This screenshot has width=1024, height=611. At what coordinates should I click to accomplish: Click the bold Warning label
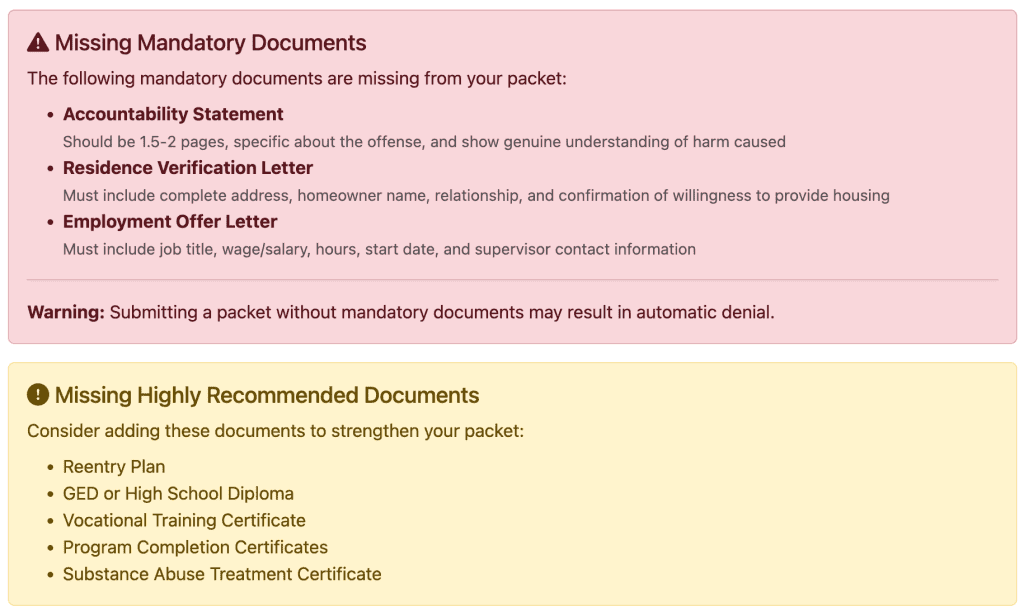click(66, 312)
